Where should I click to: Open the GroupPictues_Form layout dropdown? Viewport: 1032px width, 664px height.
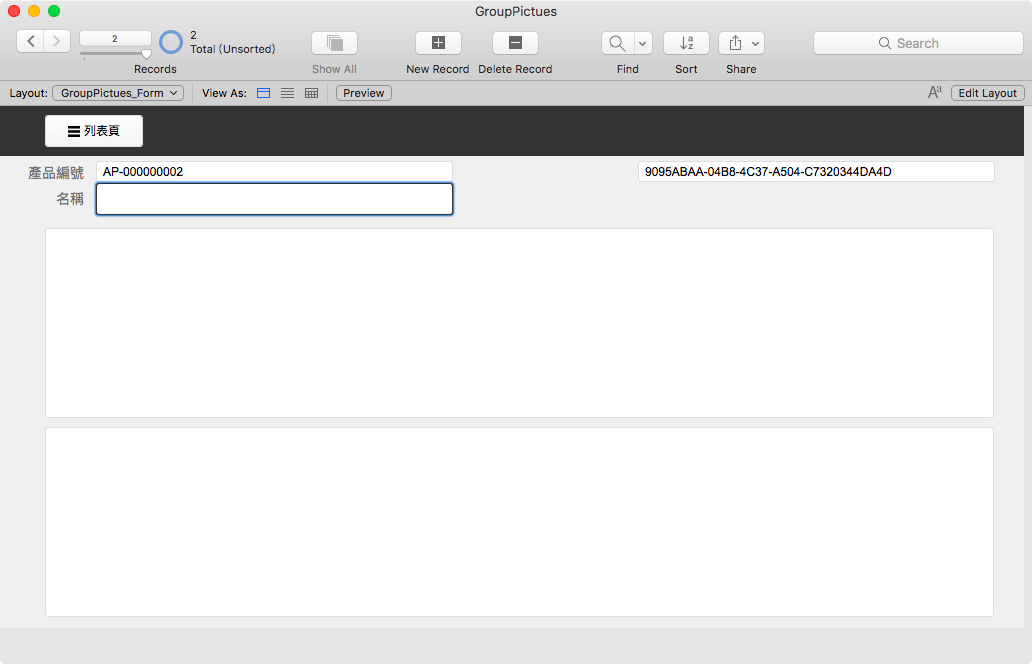(x=118, y=93)
